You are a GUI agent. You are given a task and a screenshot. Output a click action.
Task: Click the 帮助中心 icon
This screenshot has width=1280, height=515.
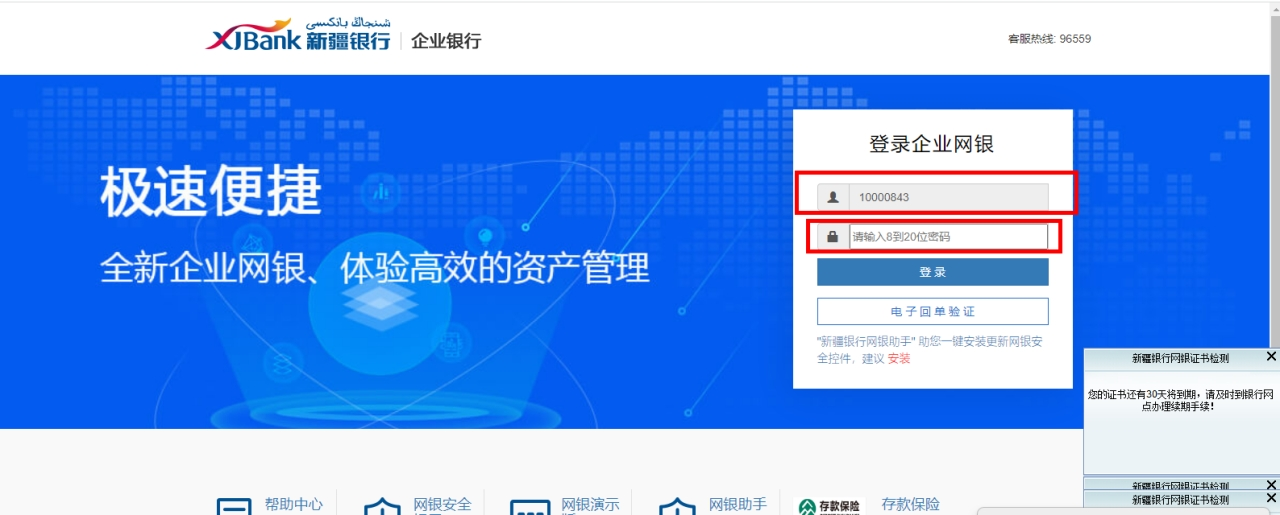(x=234, y=506)
